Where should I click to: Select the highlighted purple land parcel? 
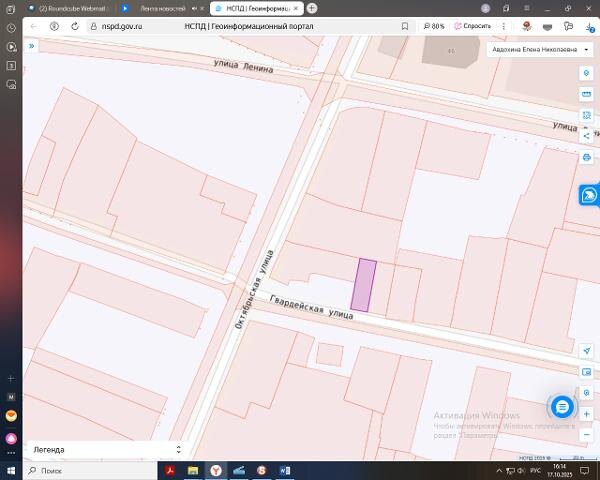pyautogui.click(x=364, y=285)
